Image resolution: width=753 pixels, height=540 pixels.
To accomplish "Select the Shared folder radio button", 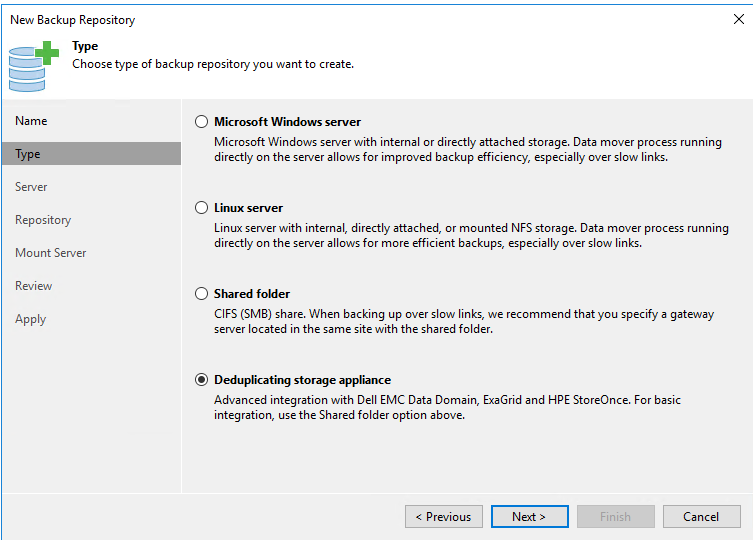I will (x=202, y=294).
